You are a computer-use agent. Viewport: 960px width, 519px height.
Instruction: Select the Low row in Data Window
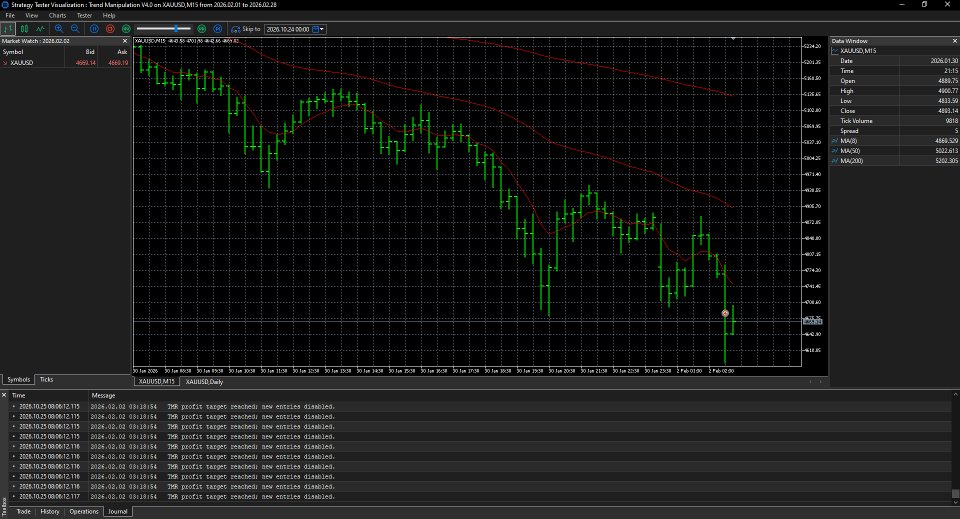[x=894, y=100]
